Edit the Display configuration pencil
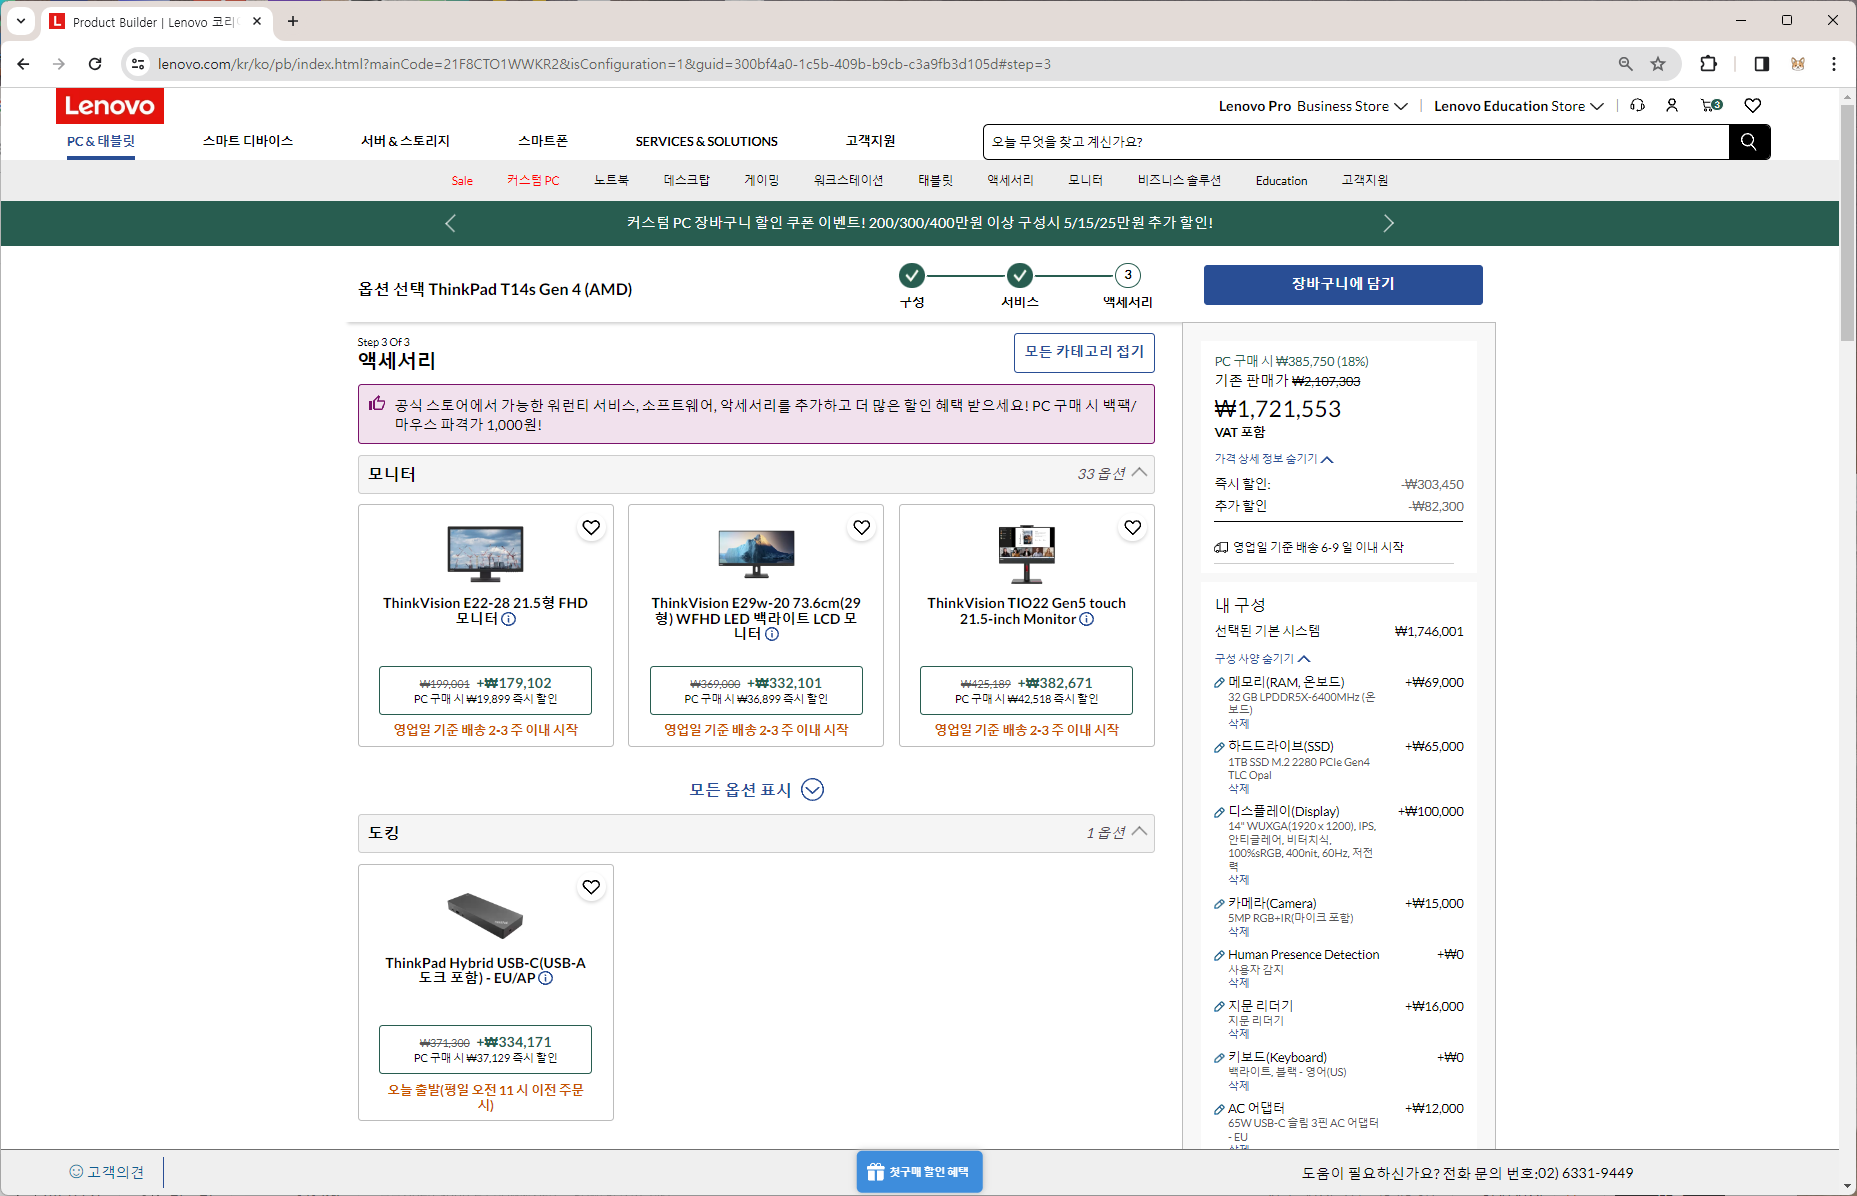Viewport: 1857px width, 1196px height. [x=1219, y=812]
